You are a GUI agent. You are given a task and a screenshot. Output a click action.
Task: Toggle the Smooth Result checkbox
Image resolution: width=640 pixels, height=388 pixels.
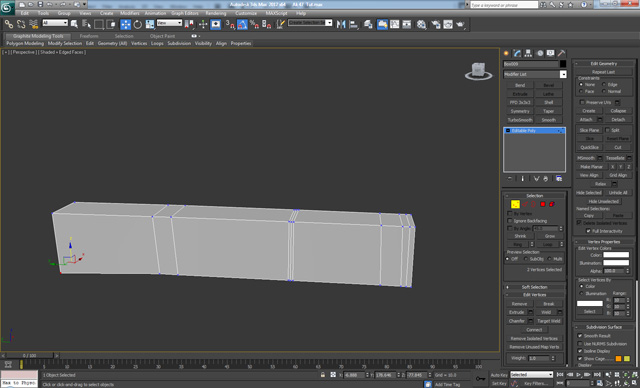click(x=580, y=335)
